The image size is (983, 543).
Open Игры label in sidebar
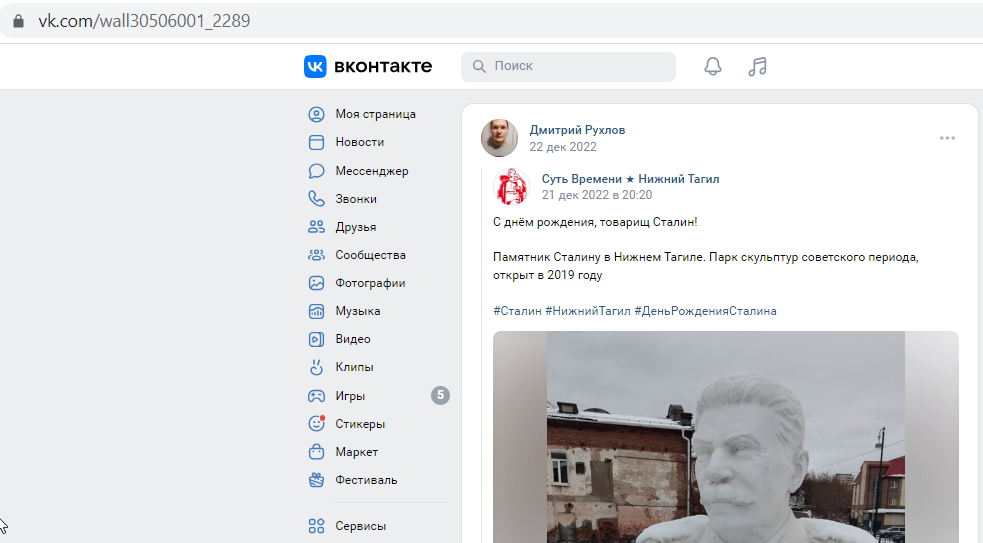[x=350, y=396]
